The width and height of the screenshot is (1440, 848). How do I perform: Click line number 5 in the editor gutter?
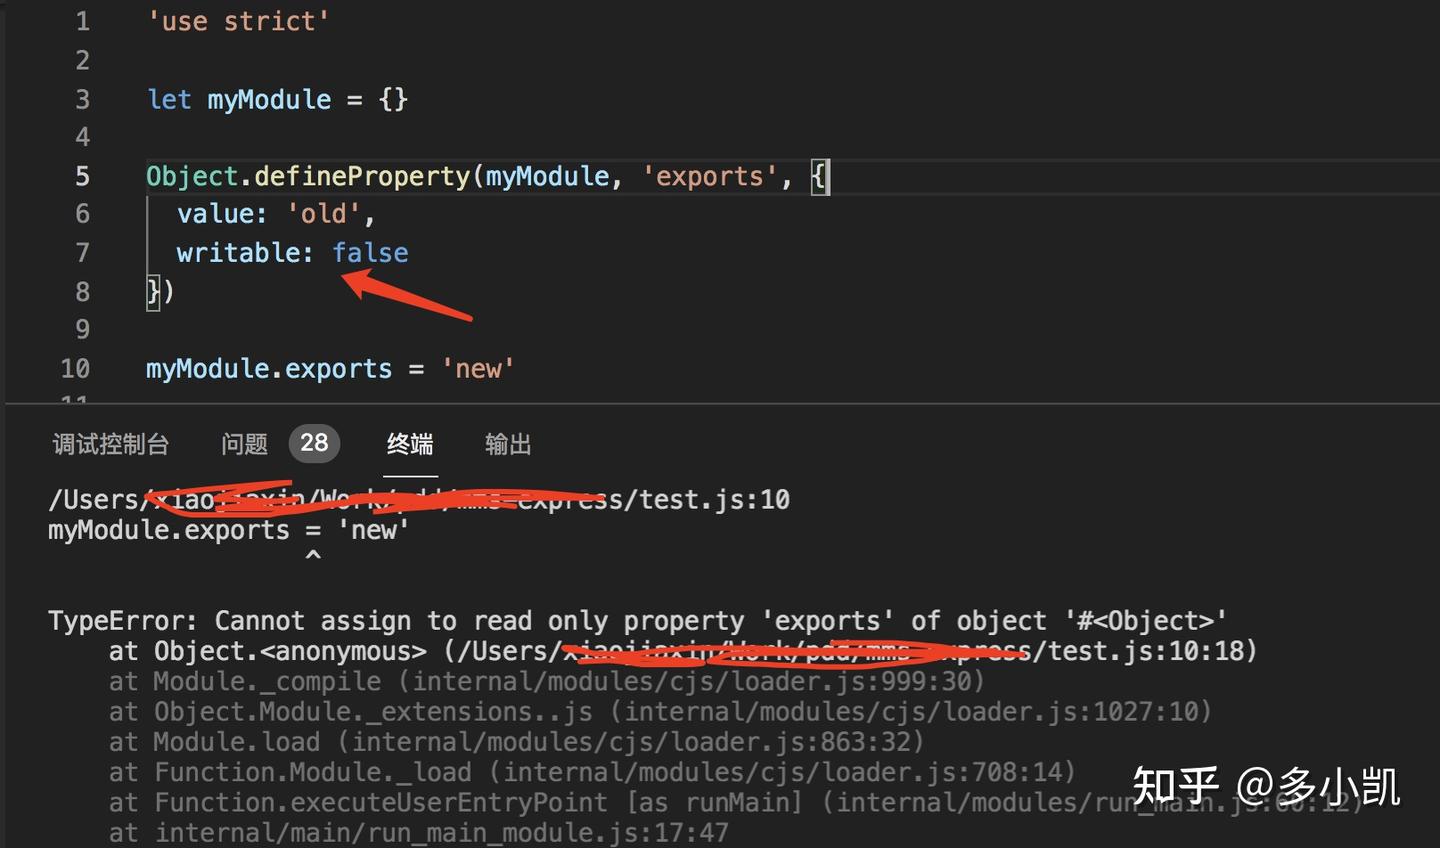point(82,176)
